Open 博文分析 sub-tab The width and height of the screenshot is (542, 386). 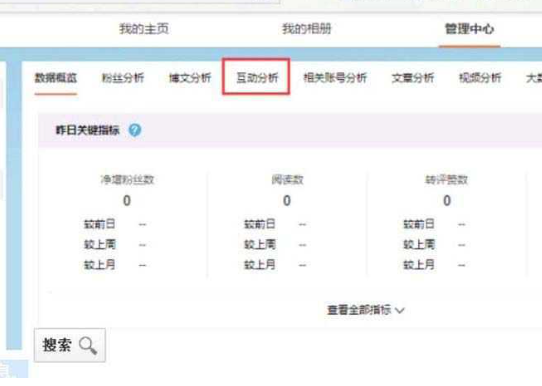point(190,78)
